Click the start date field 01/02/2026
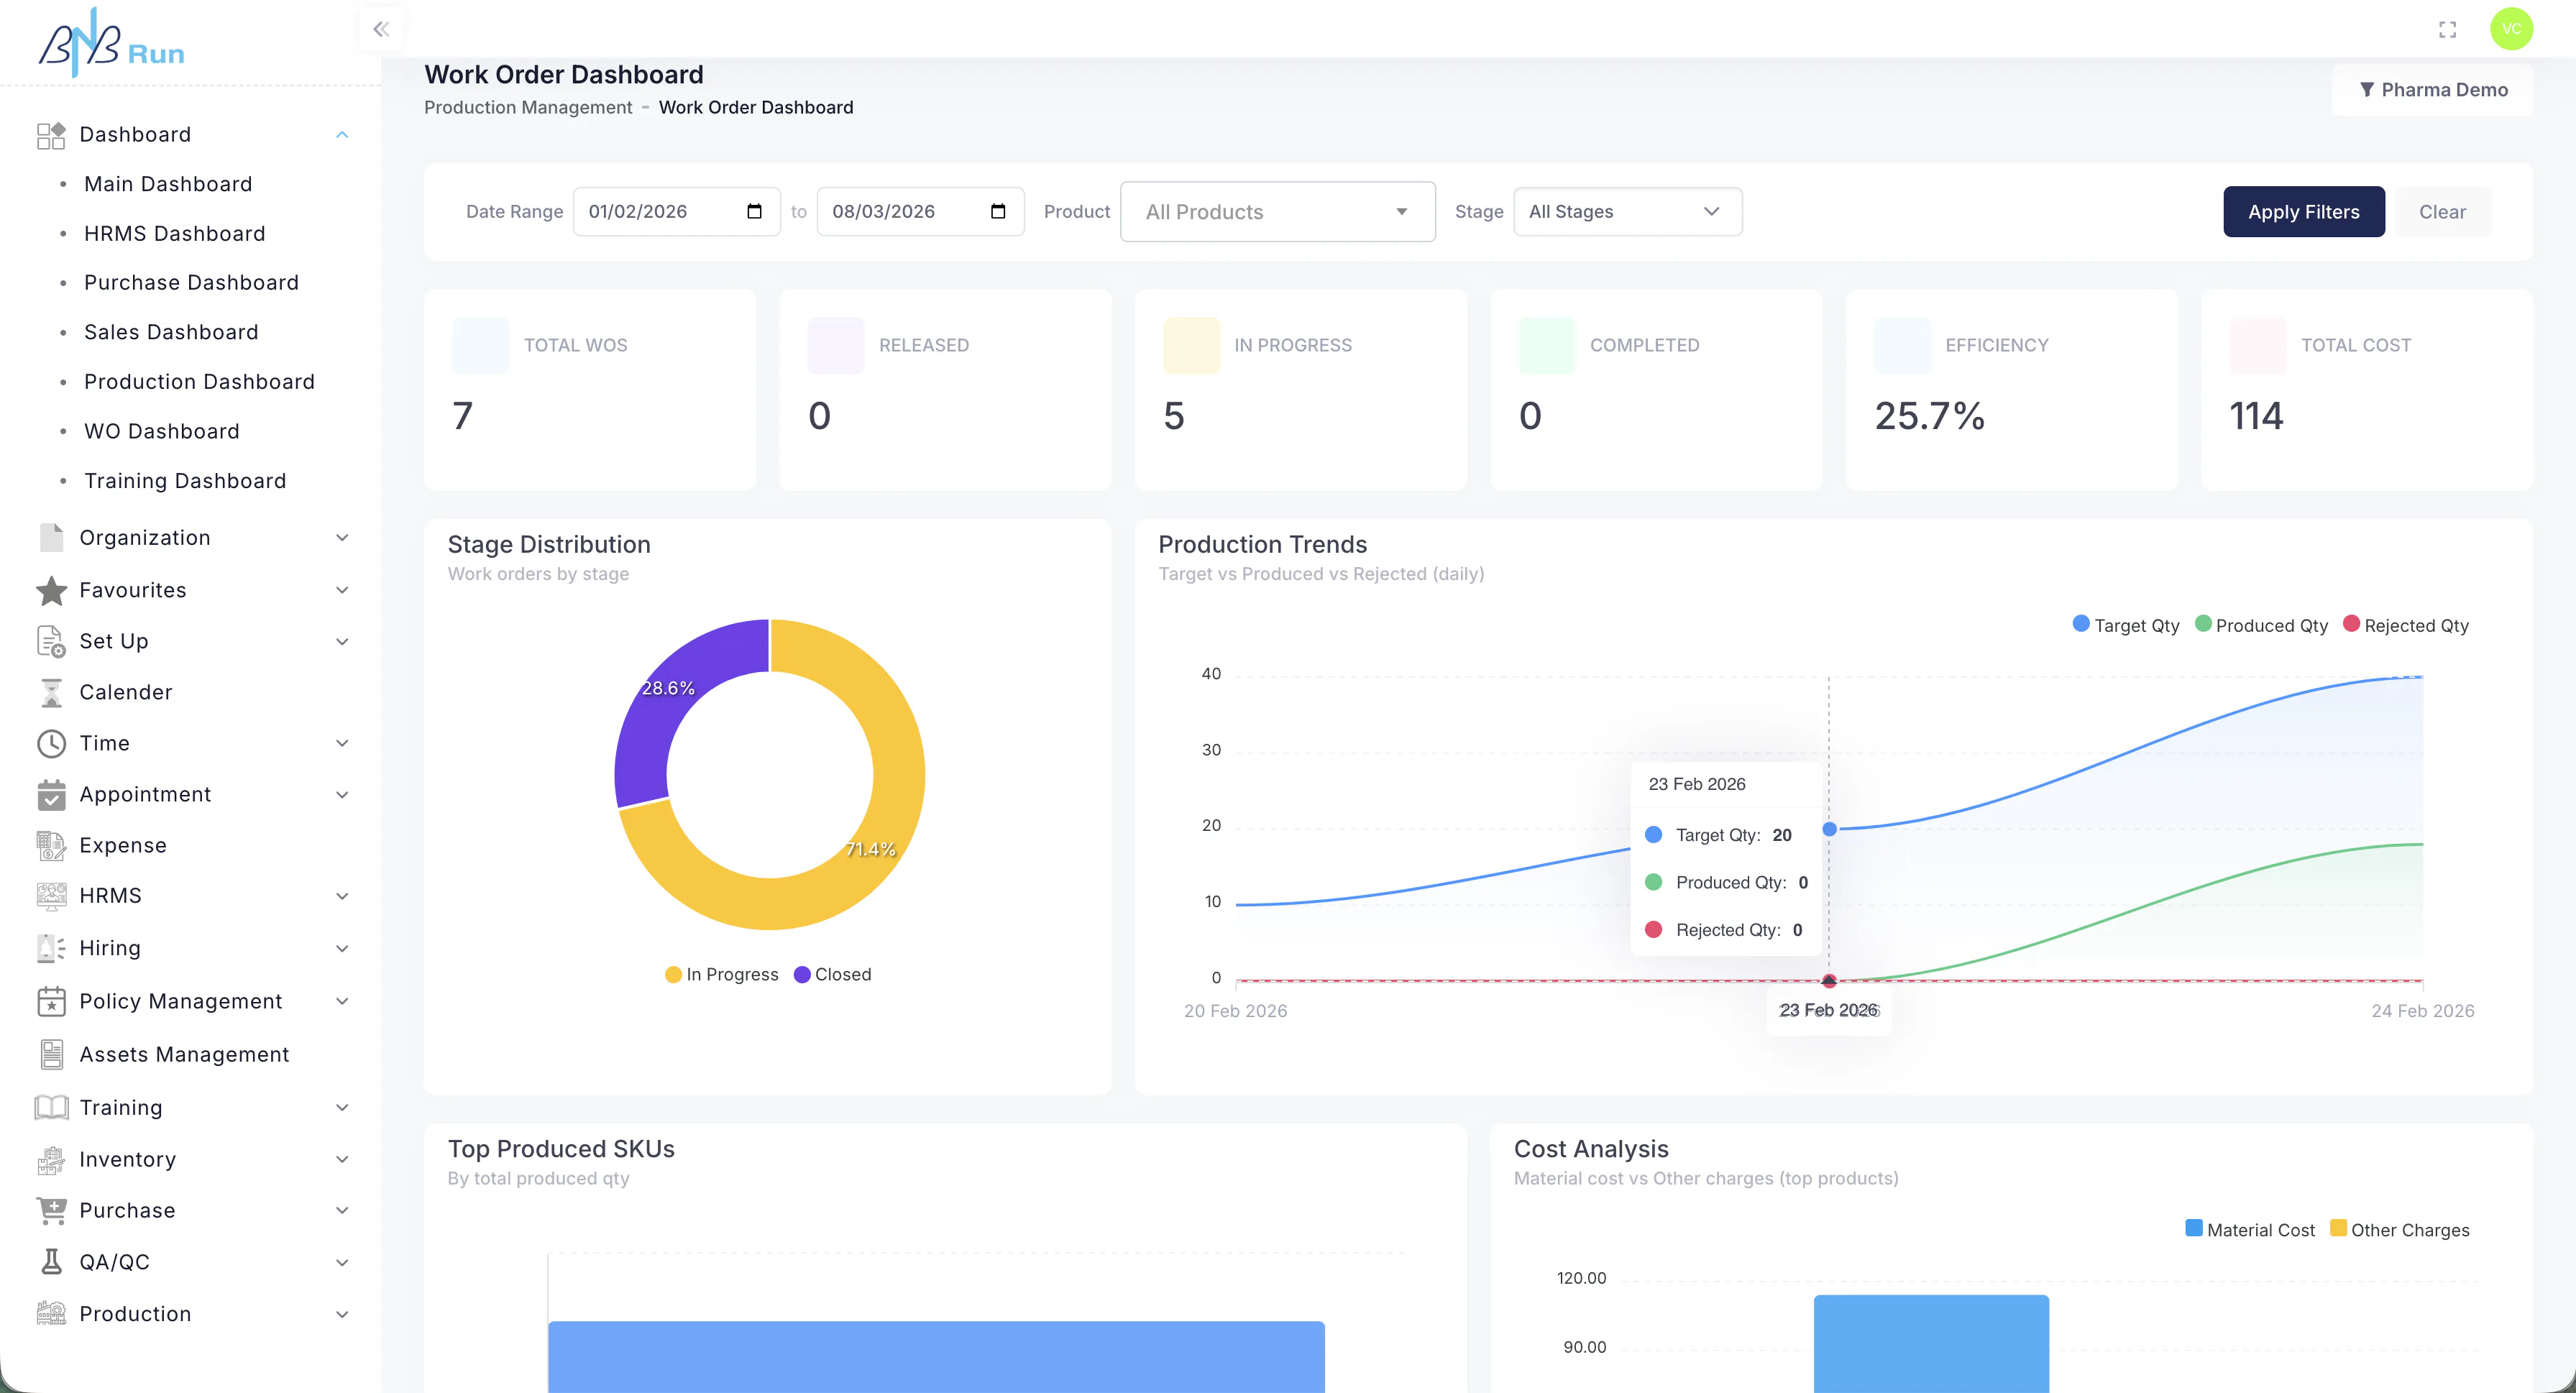Image resolution: width=2576 pixels, height=1393 pixels. tap(676, 212)
